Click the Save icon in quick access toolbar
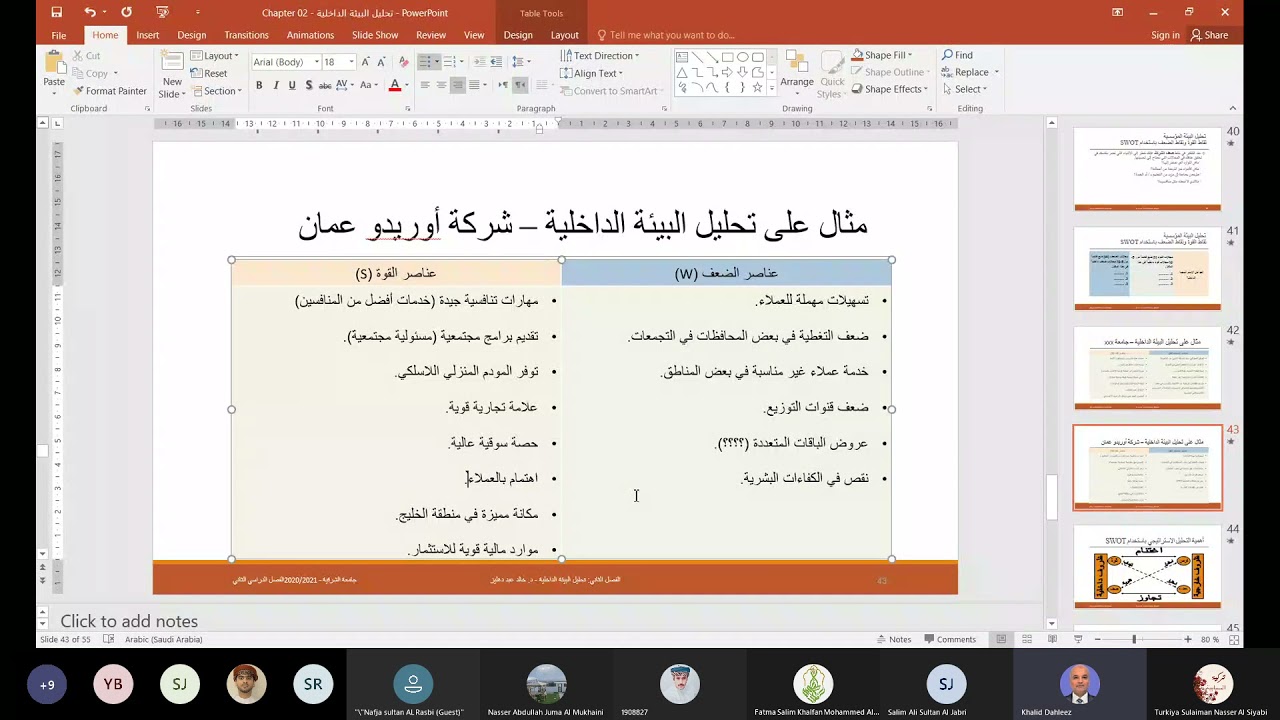 coord(56,12)
